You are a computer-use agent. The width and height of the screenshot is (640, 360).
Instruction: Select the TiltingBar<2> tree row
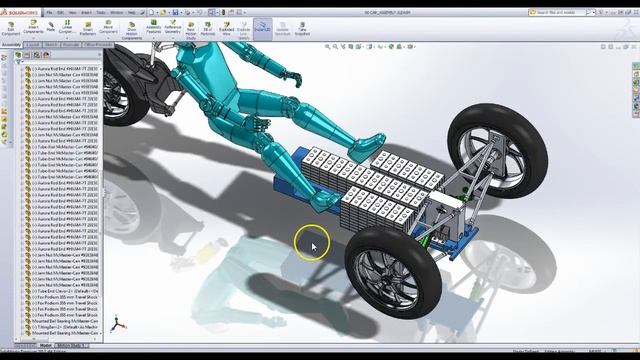pos(62,327)
